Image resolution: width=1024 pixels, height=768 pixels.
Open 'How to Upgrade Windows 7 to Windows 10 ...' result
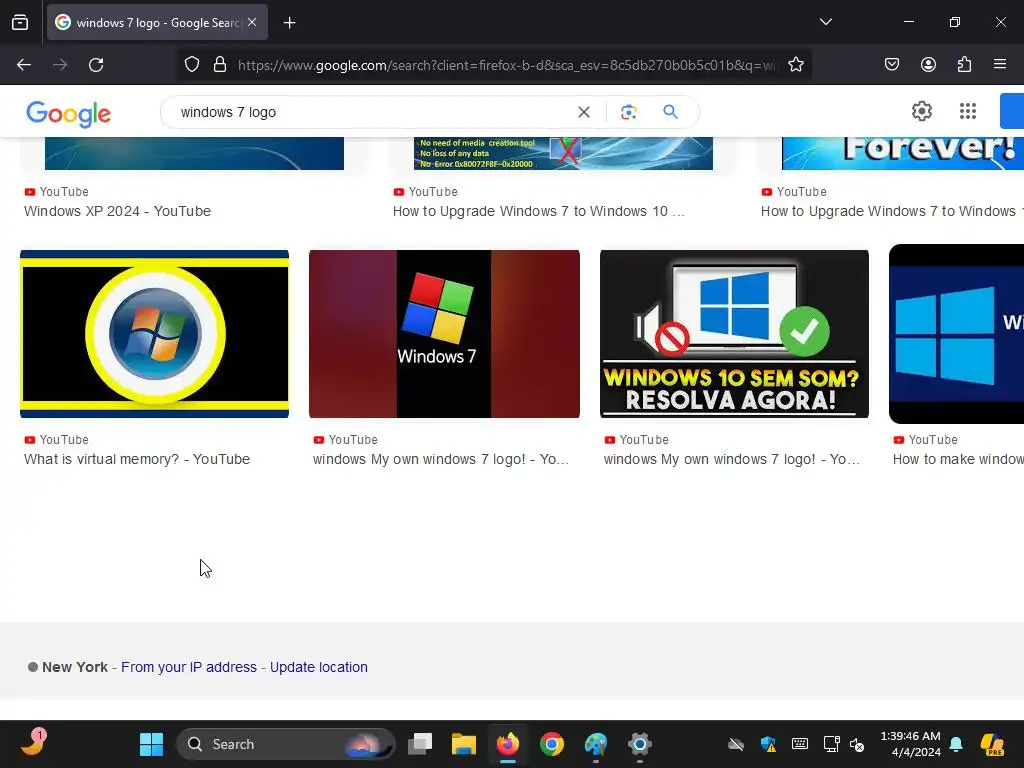tap(539, 212)
